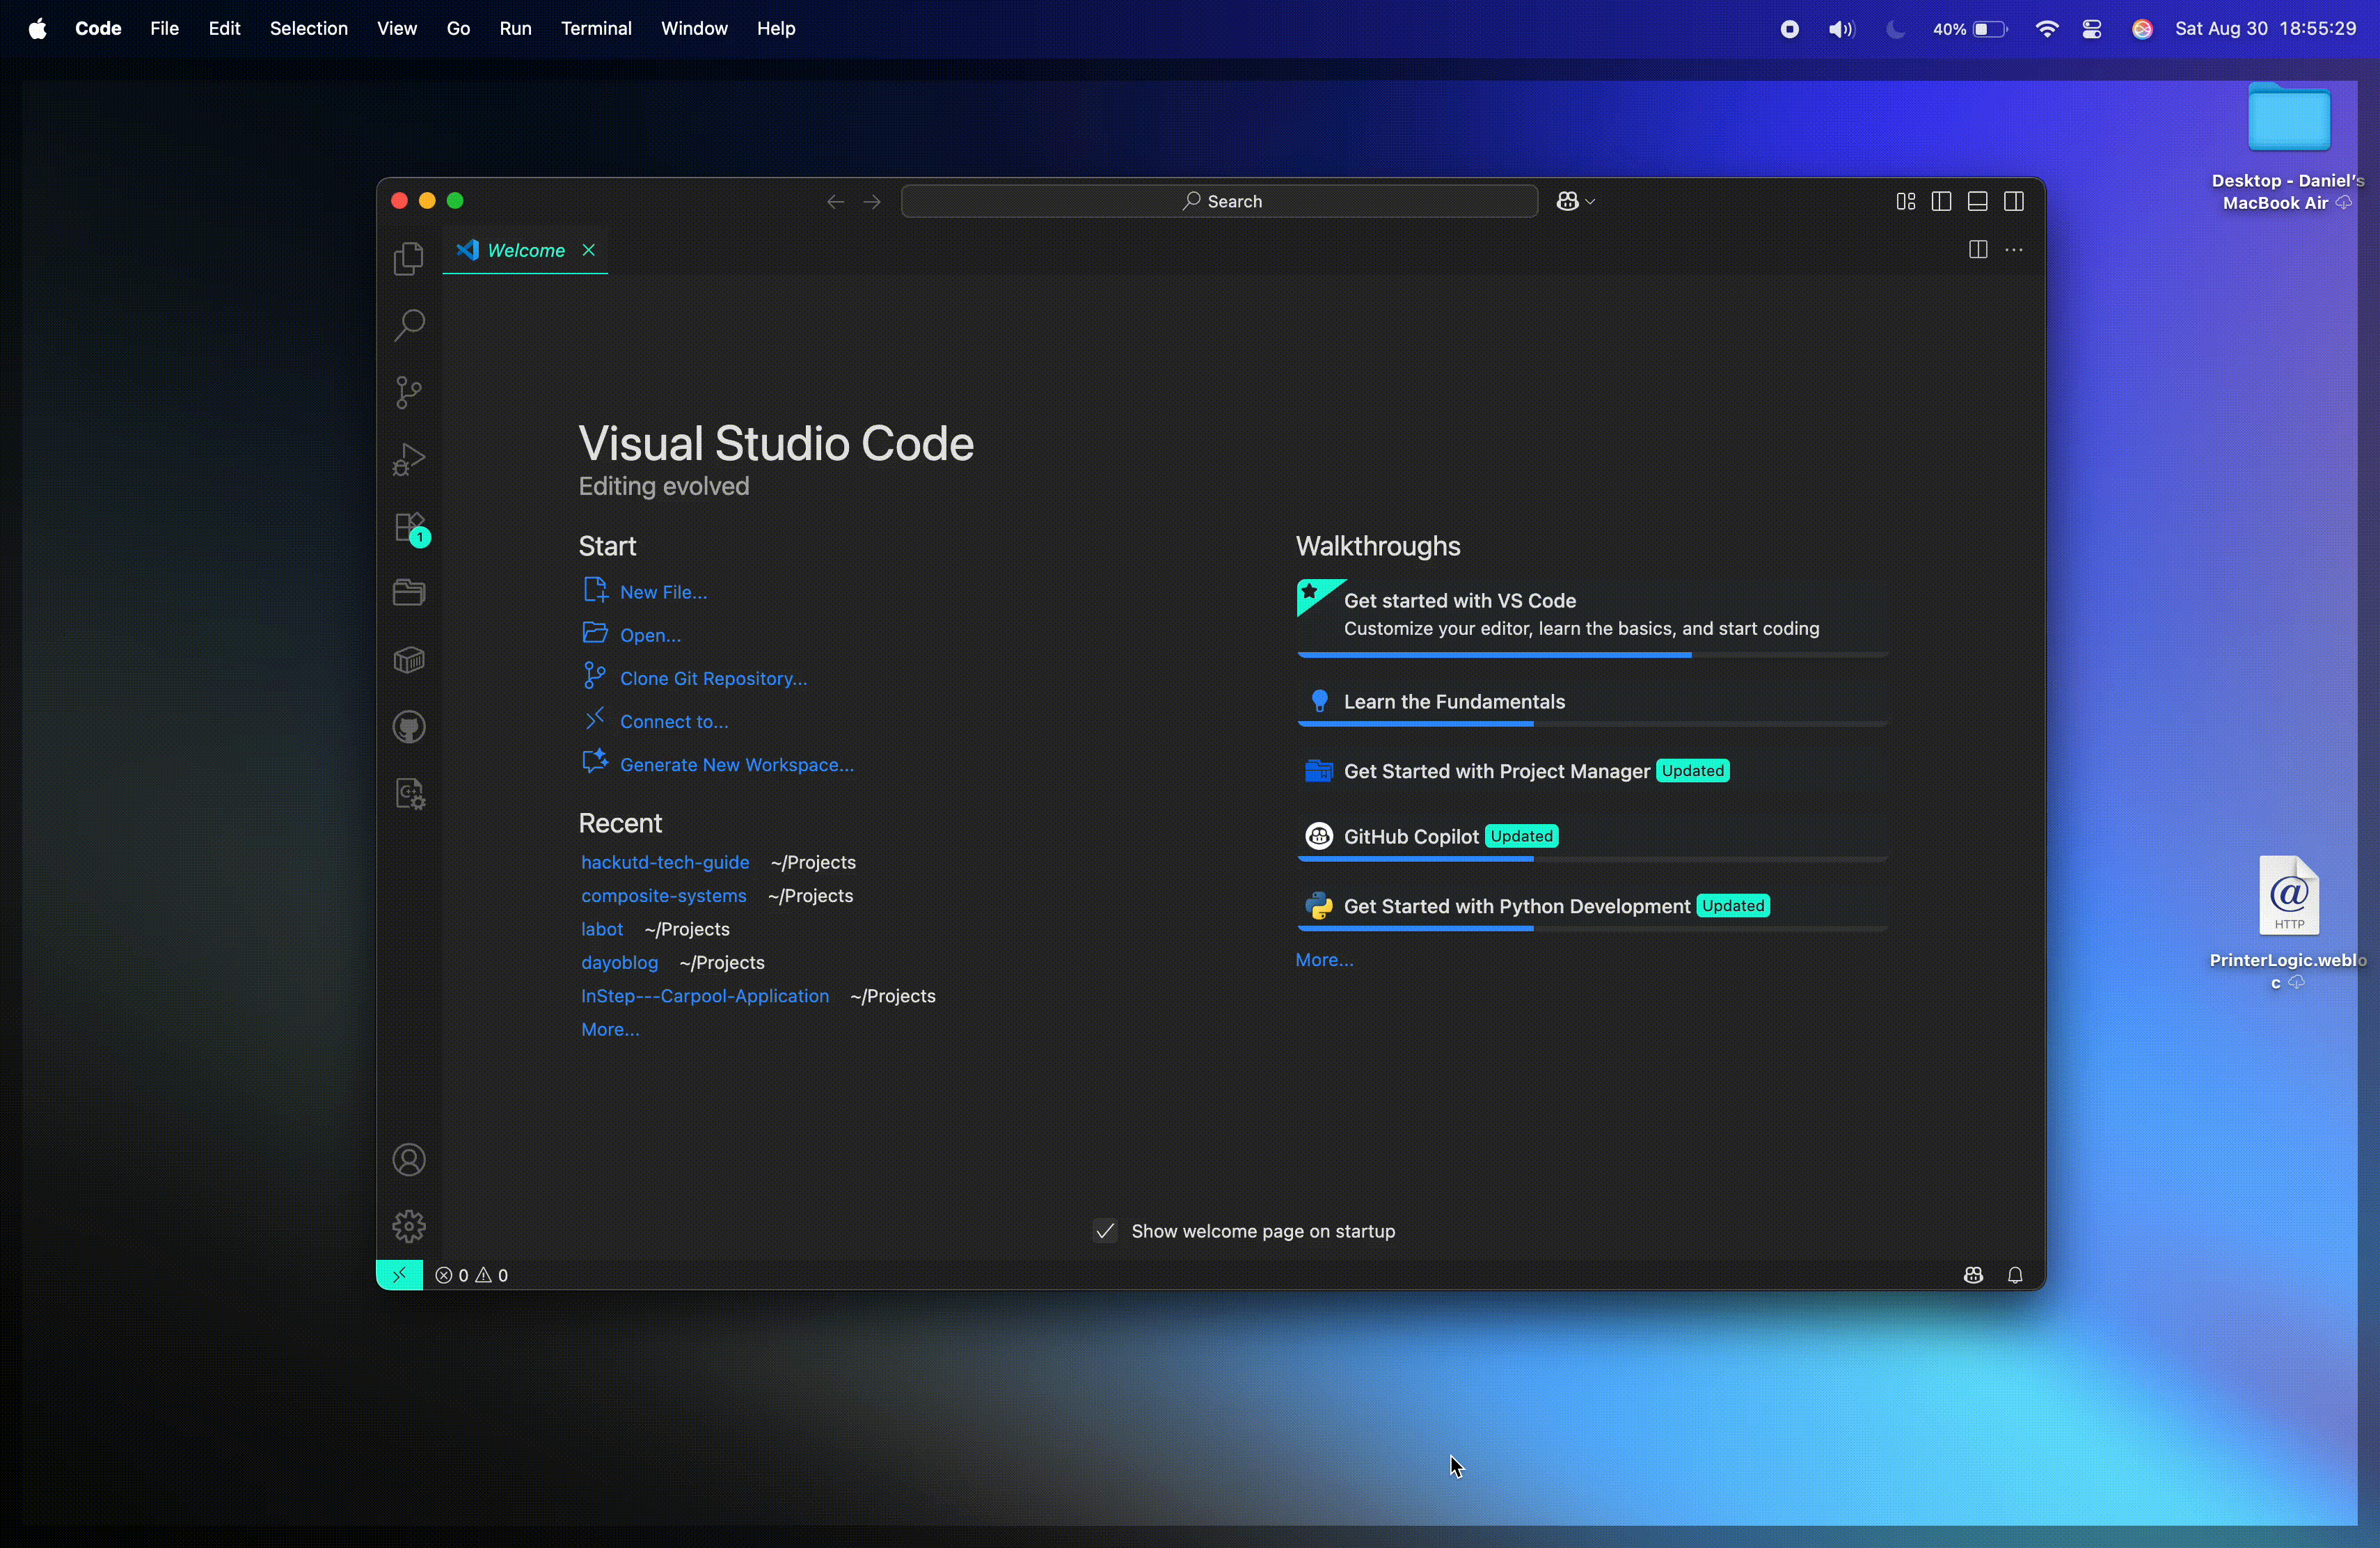Open the Extensions view with update badge
Viewport: 2380px width, 1548px height.
(410, 528)
